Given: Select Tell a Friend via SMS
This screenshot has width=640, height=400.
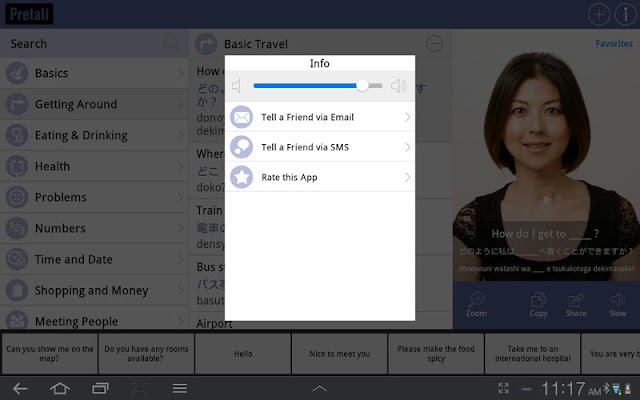Looking at the screenshot, I should coord(320,147).
